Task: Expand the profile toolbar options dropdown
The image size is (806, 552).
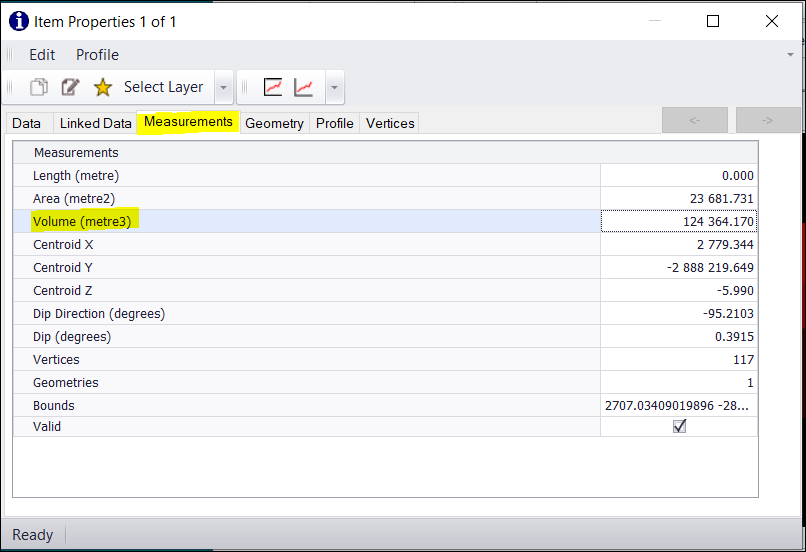Action: (334, 88)
